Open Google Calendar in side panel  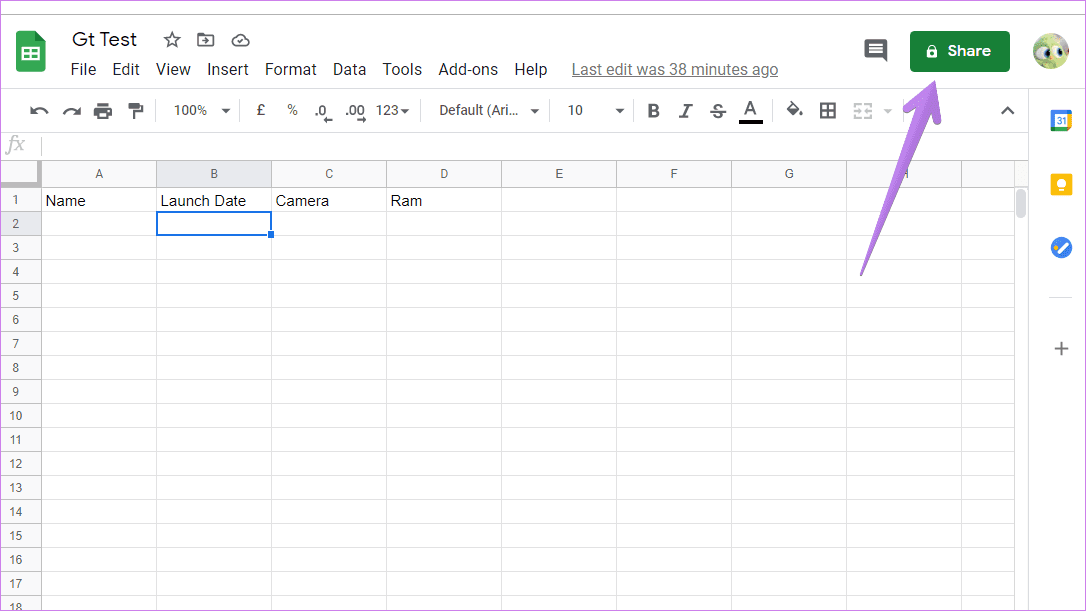point(1061,121)
